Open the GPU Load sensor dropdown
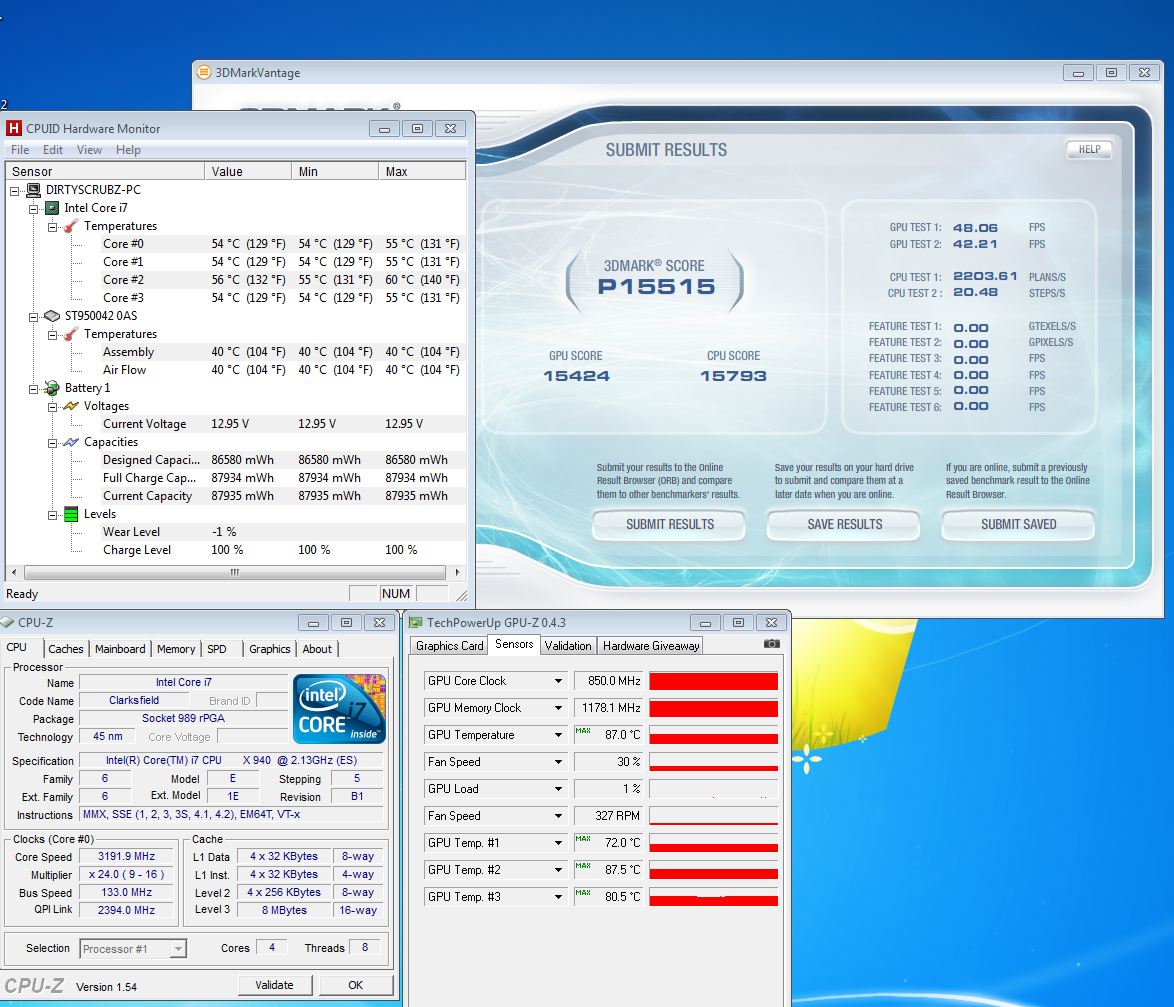Image resolution: width=1174 pixels, height=1007 pixels. pyautogui.click(x=559, y=789)
